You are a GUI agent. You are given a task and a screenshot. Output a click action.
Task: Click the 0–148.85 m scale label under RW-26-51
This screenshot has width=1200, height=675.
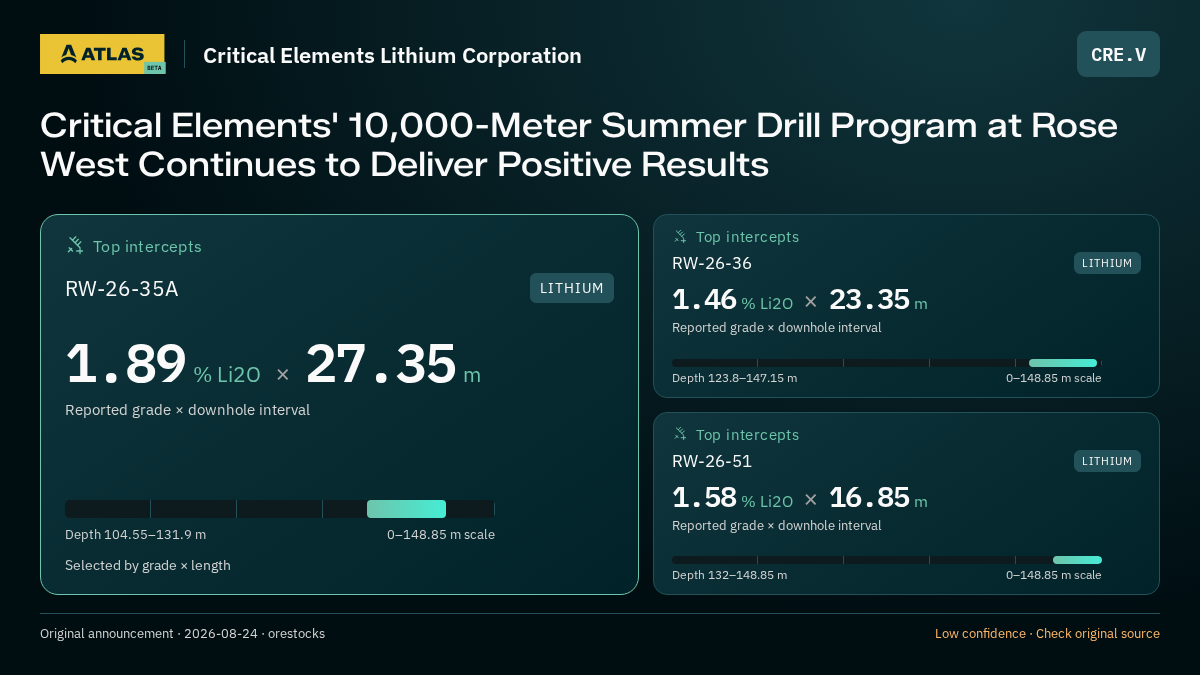pos(1053,575)
